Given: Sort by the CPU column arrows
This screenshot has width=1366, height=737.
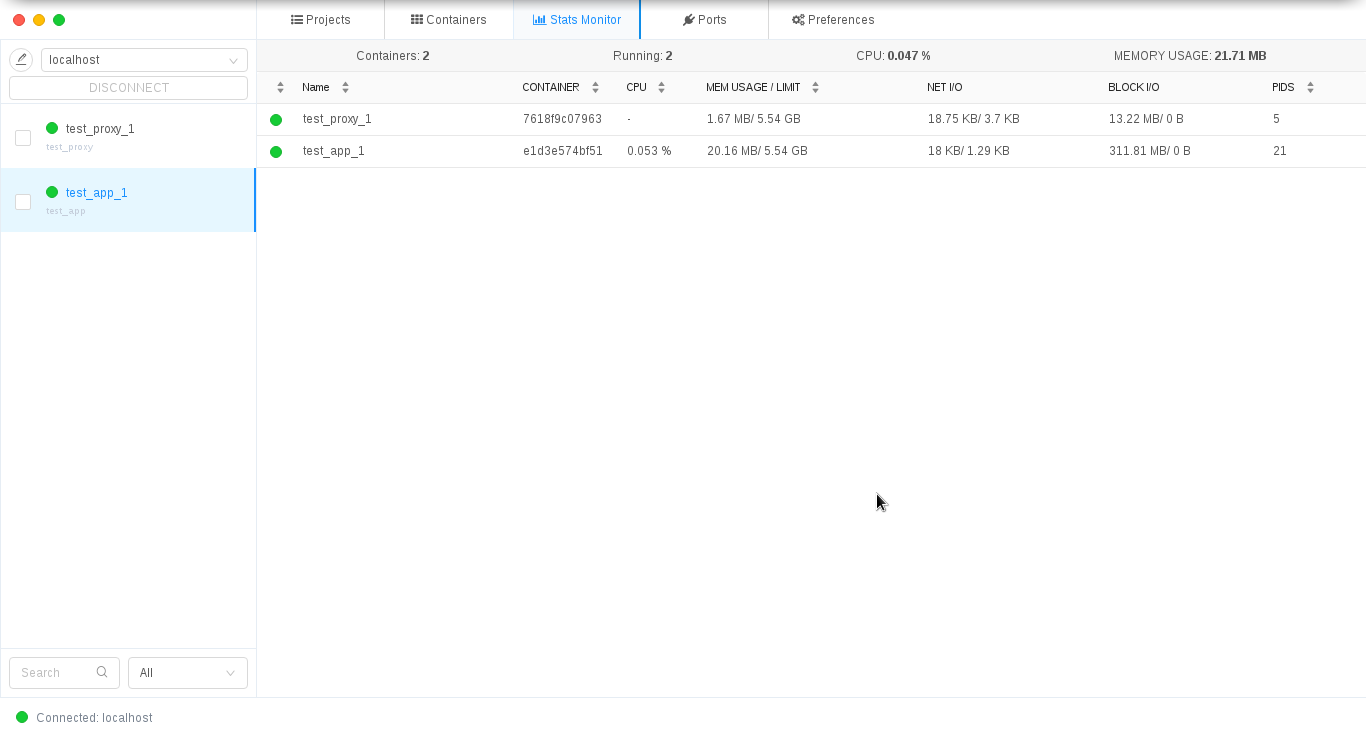Looking at the screenshot, I should pyautogui.click(x=661, y=88).
